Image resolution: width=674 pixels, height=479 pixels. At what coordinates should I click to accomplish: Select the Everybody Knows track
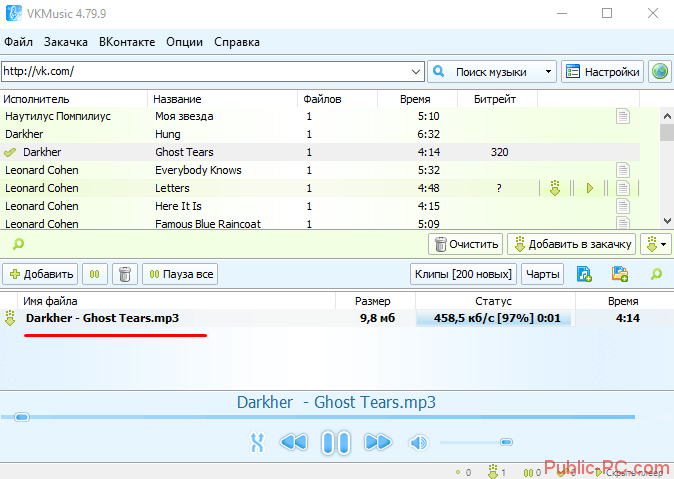pyautogui.click(x=320, y=170)
